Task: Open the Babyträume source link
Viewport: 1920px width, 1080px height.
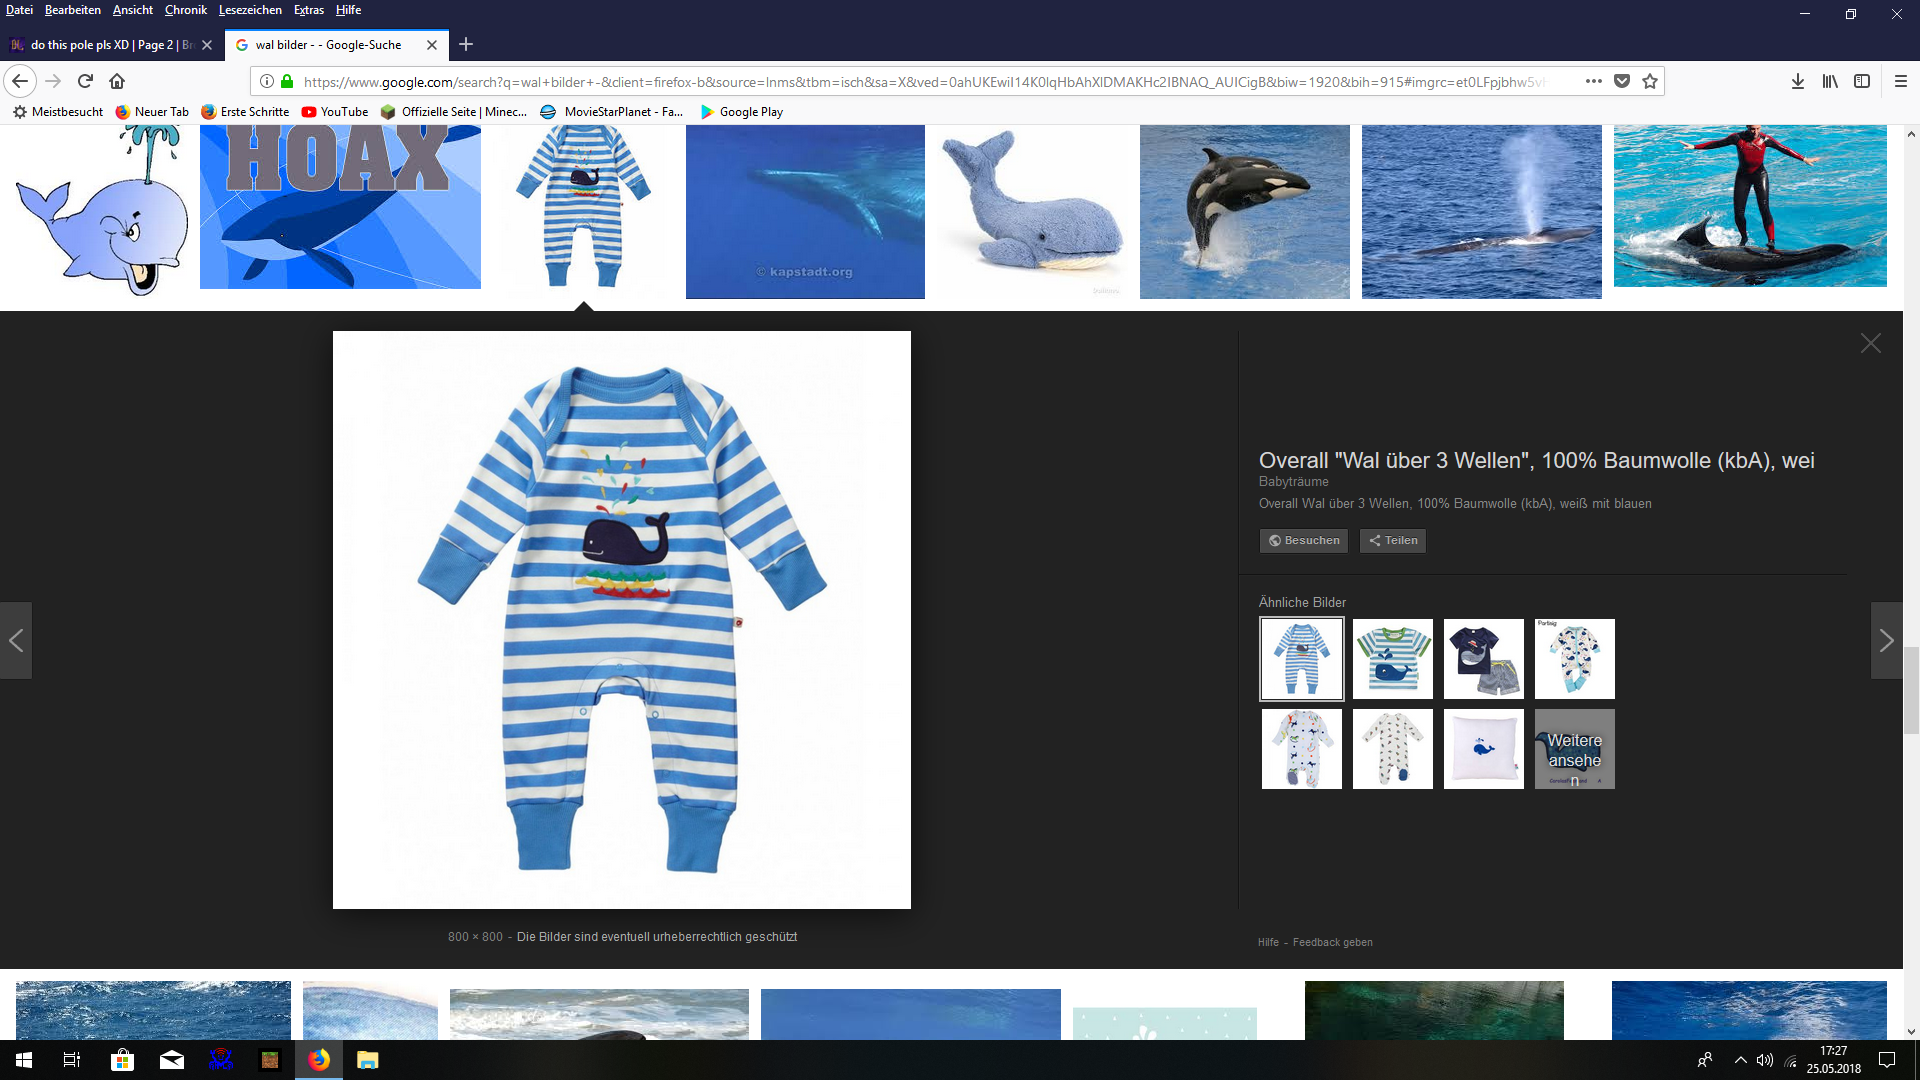Action: 1294,482
